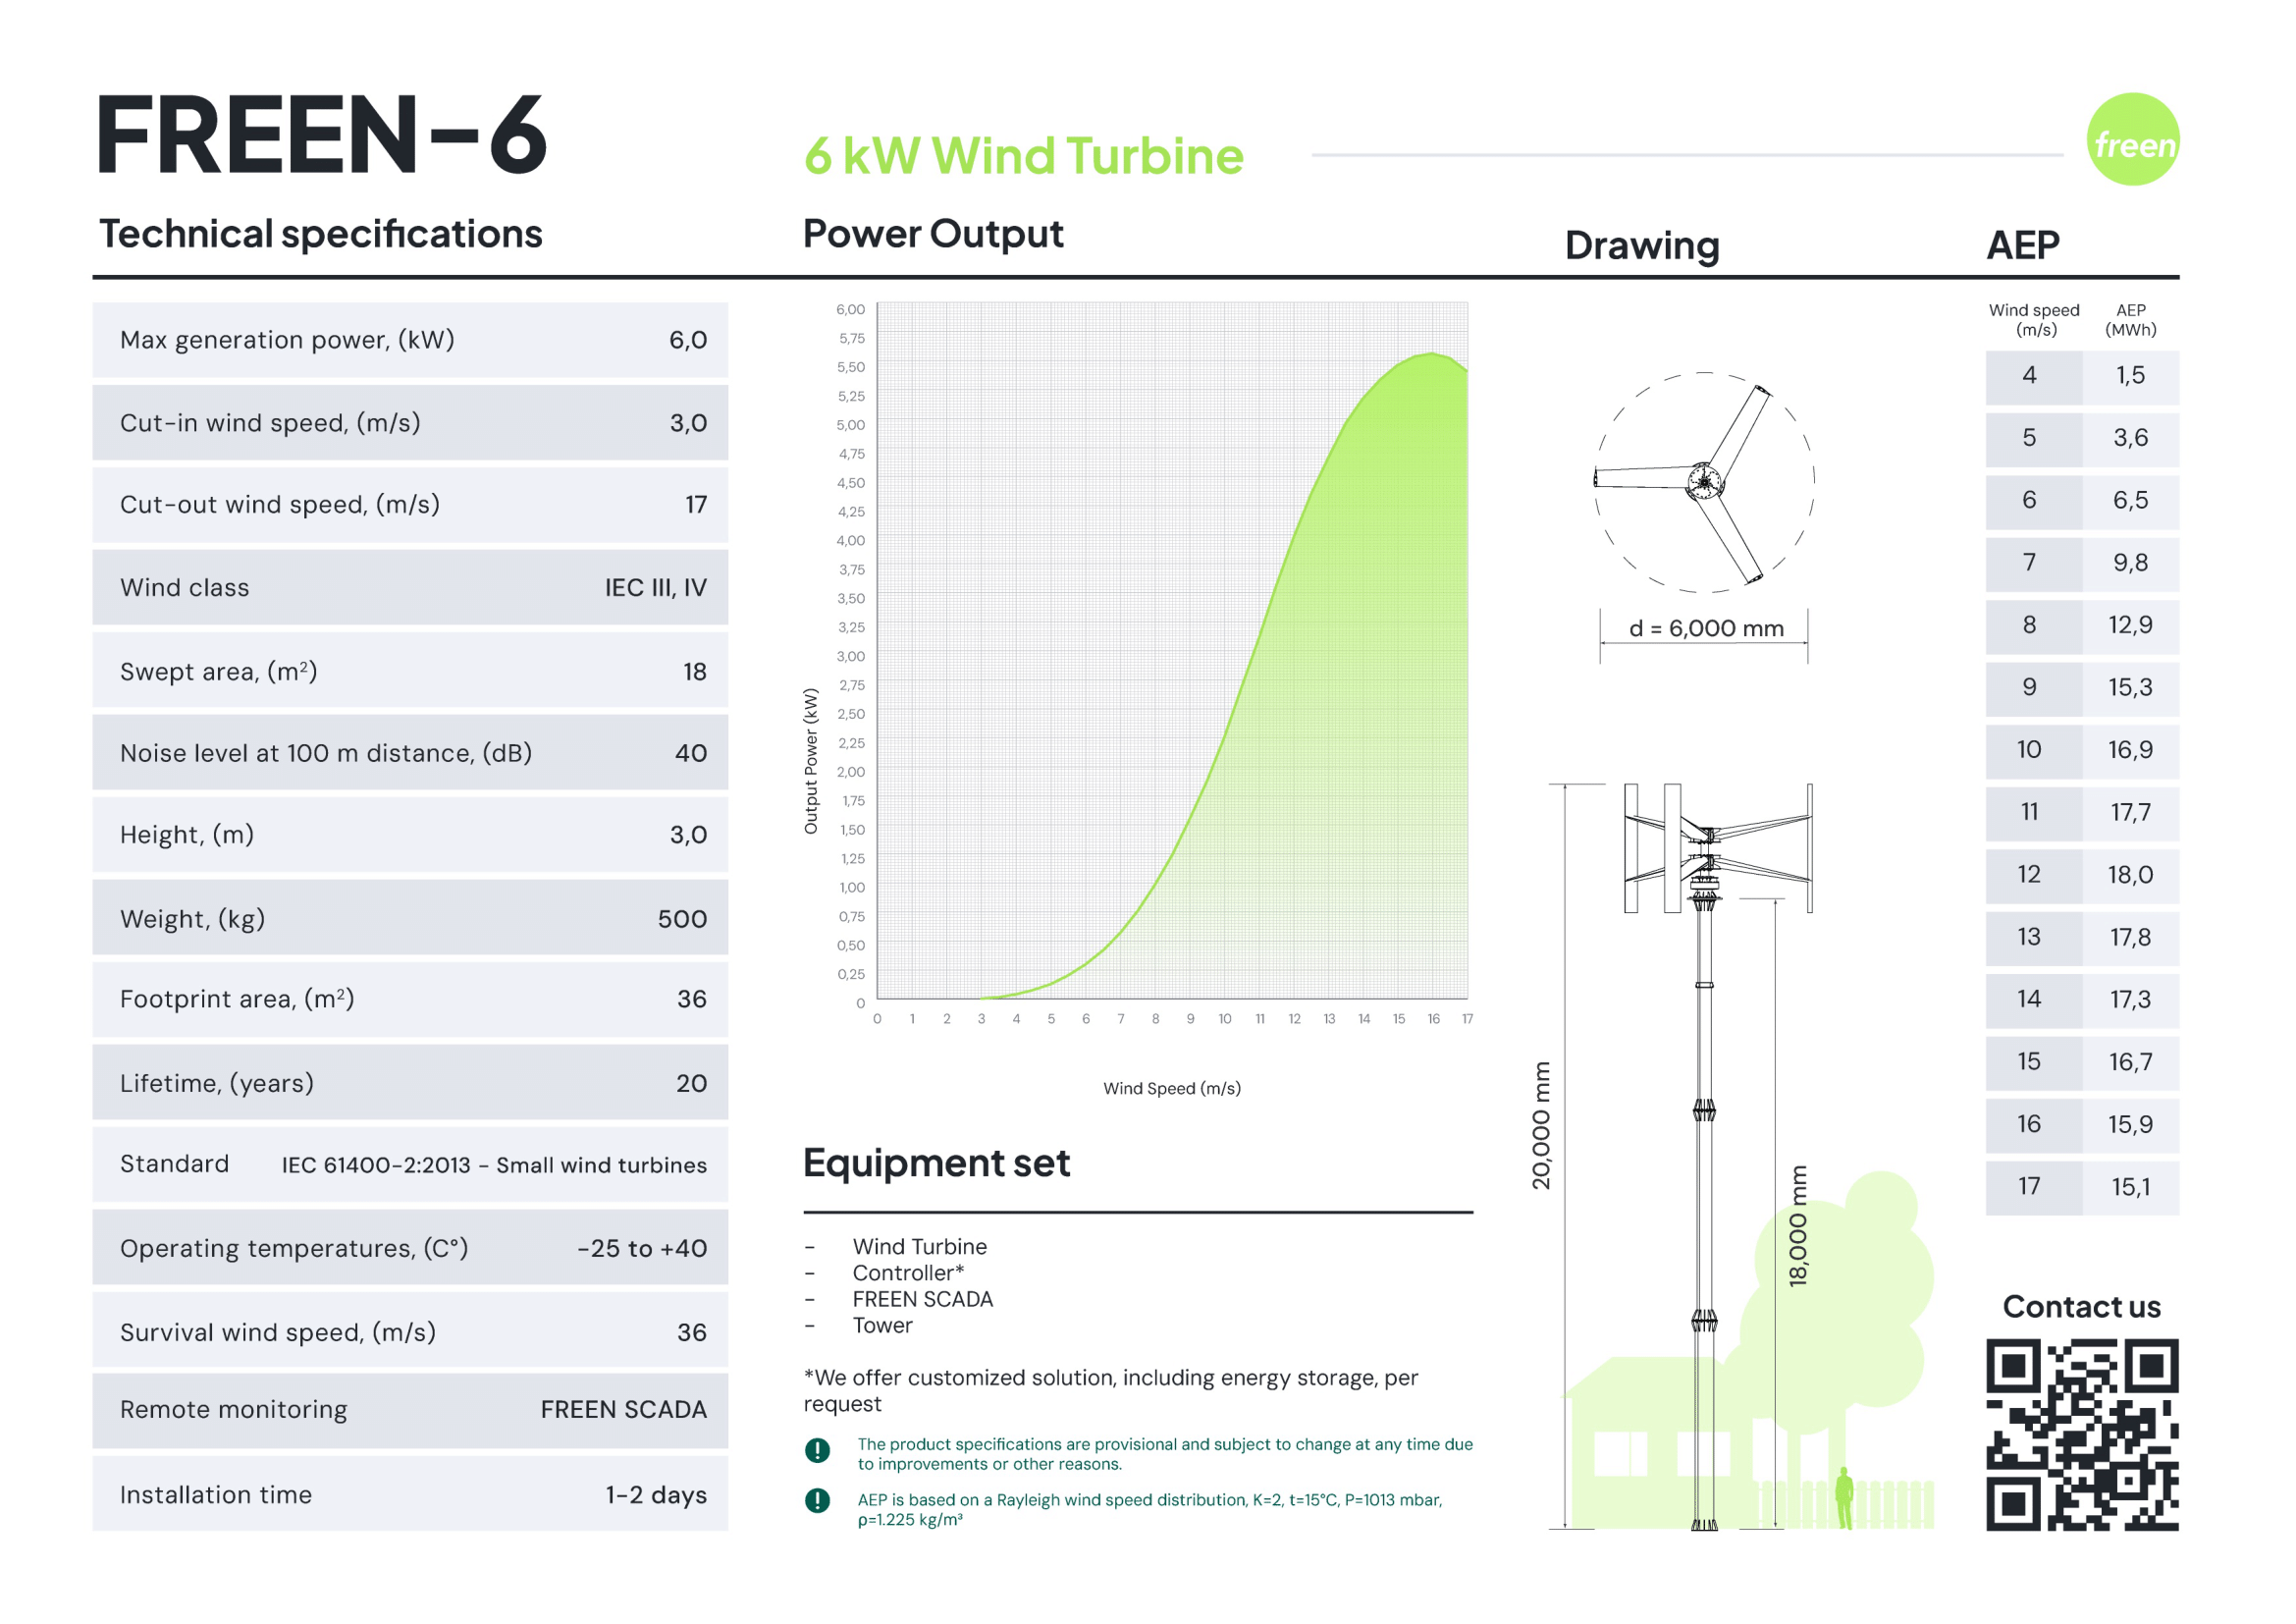
Task: Click the 'FREEN SCADA' remote monitoring value
Action: (x=624, y=1409)
